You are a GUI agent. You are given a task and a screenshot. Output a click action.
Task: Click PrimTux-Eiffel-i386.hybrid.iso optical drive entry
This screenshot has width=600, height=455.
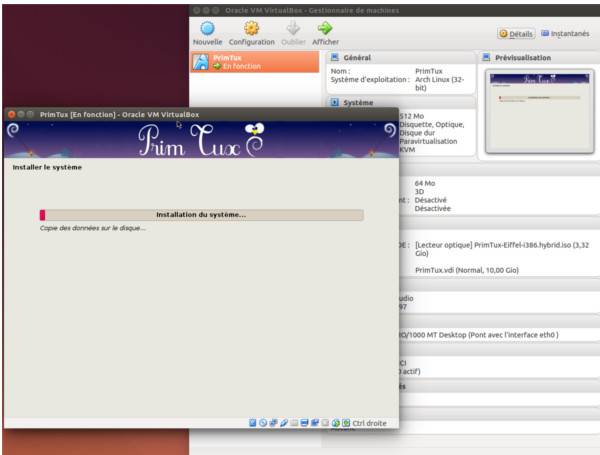pos(502,249)
